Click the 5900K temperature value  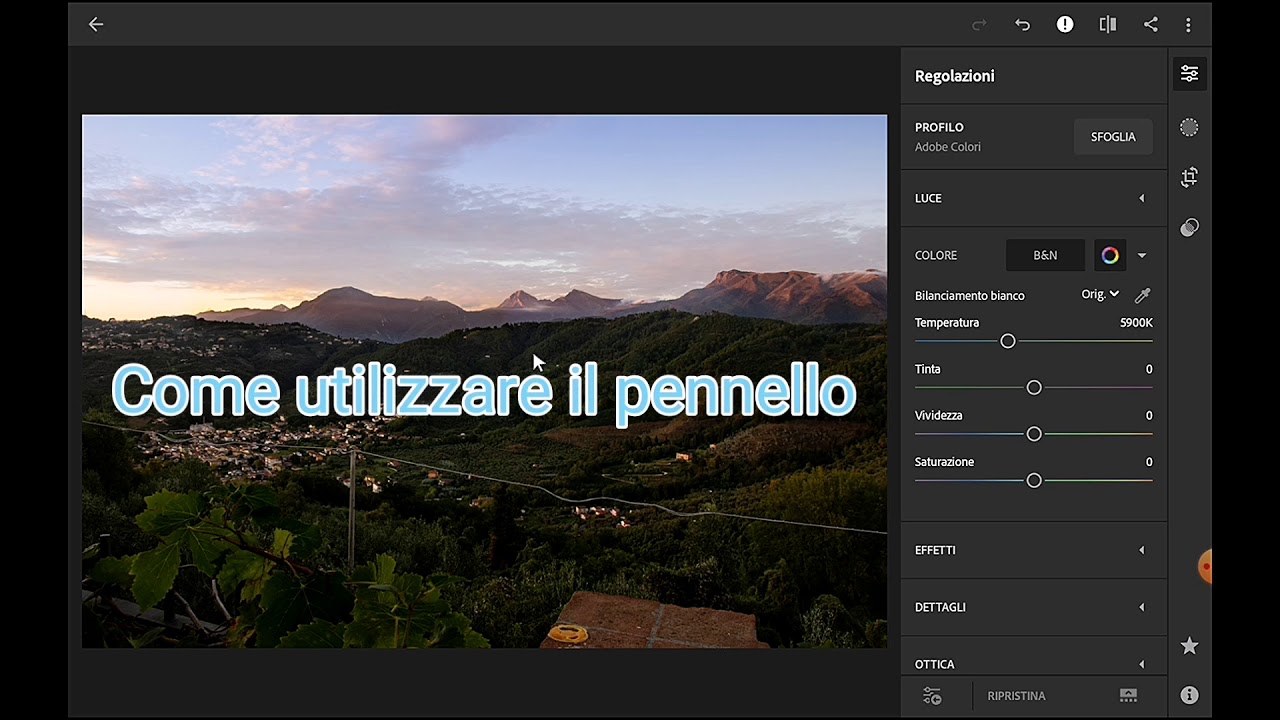1136,323
